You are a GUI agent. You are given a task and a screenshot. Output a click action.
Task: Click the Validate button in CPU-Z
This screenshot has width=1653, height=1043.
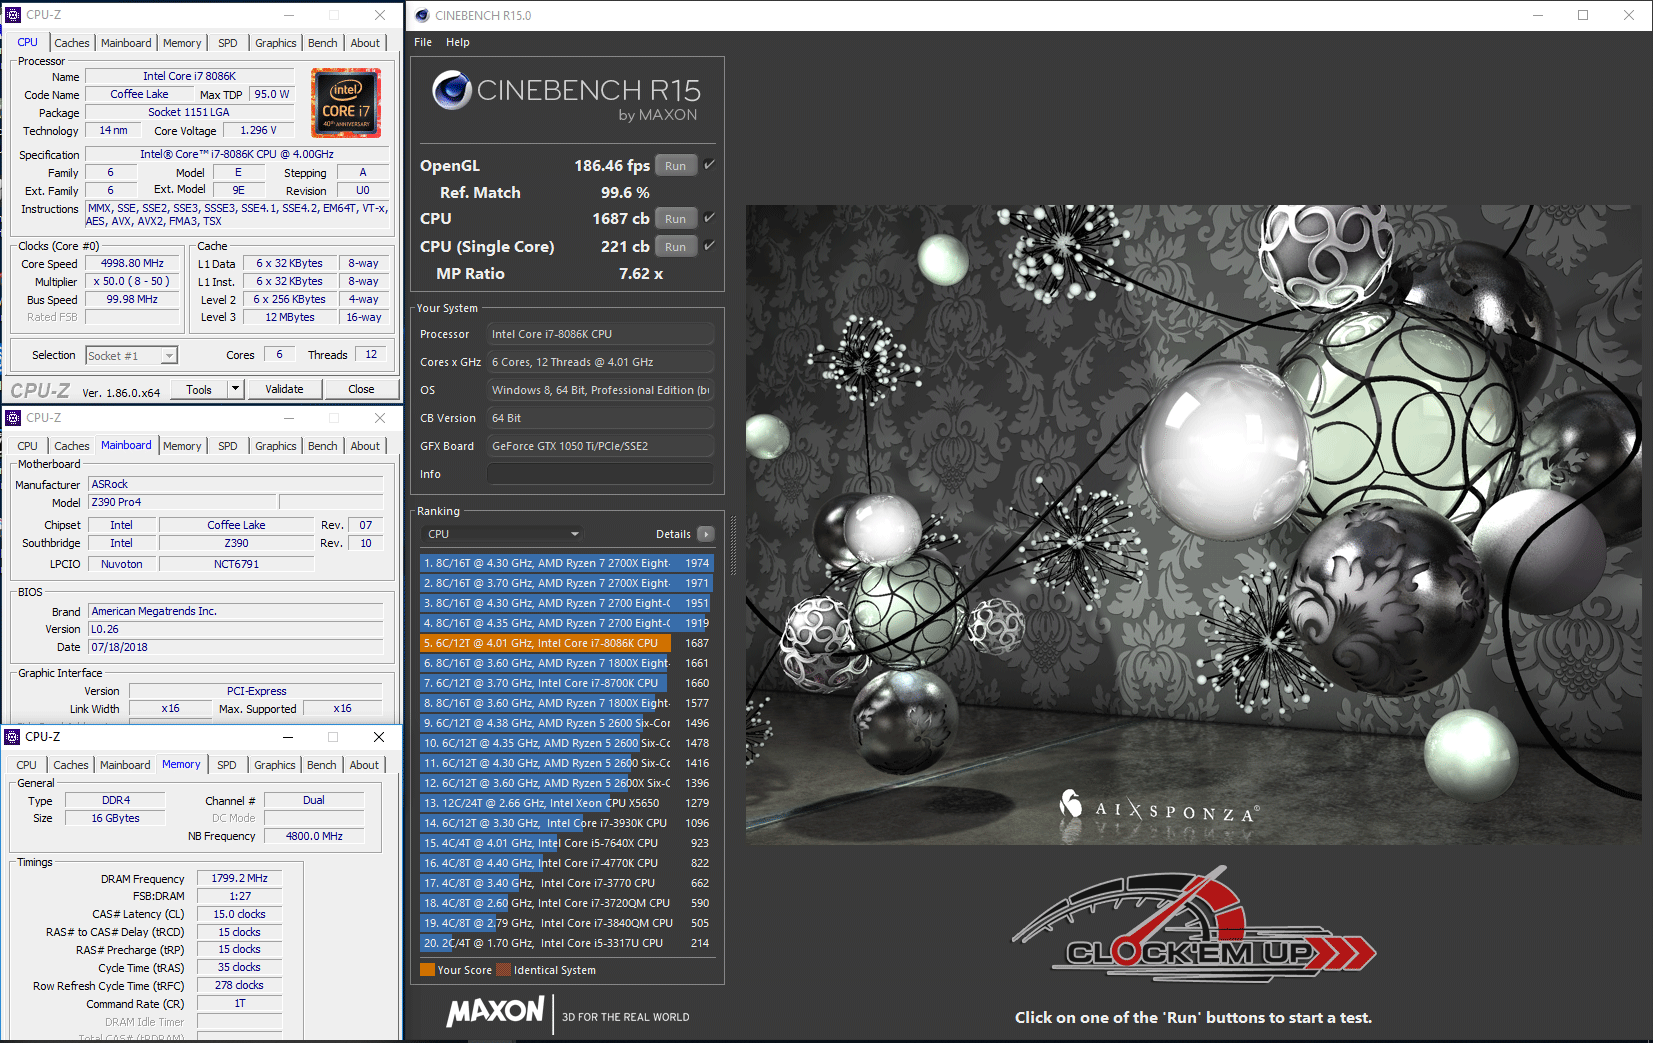[x=284, y=389]
